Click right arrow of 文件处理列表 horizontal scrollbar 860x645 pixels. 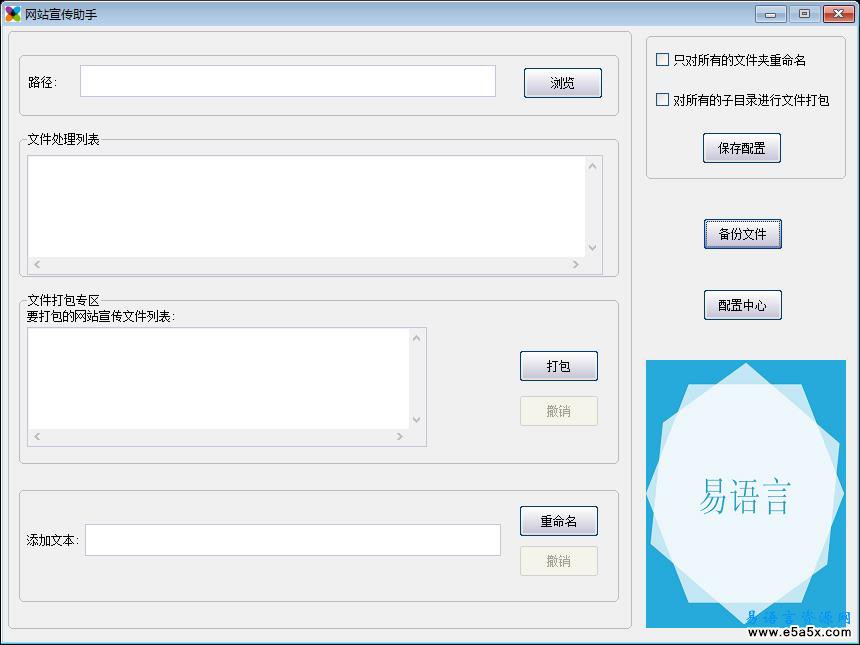point(575,264)
